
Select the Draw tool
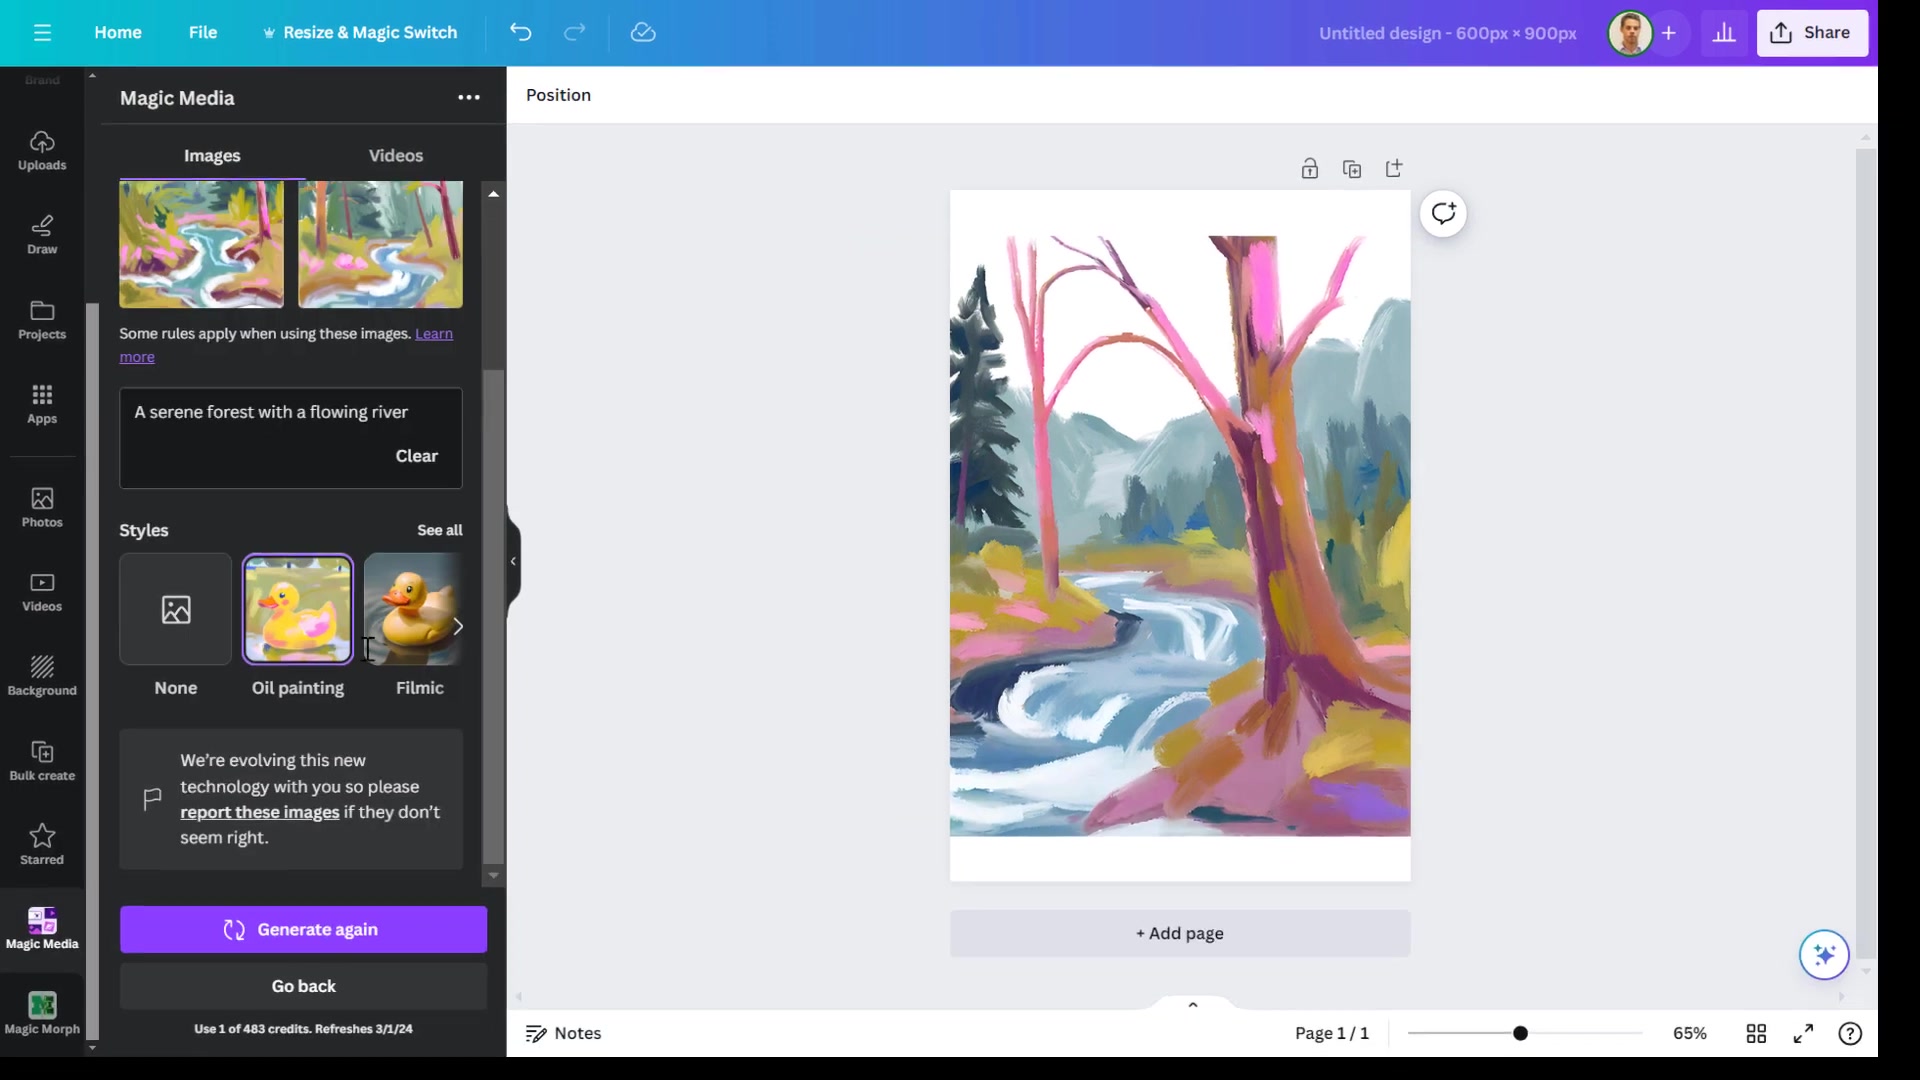pyautogui.click(x=41, y=234)
